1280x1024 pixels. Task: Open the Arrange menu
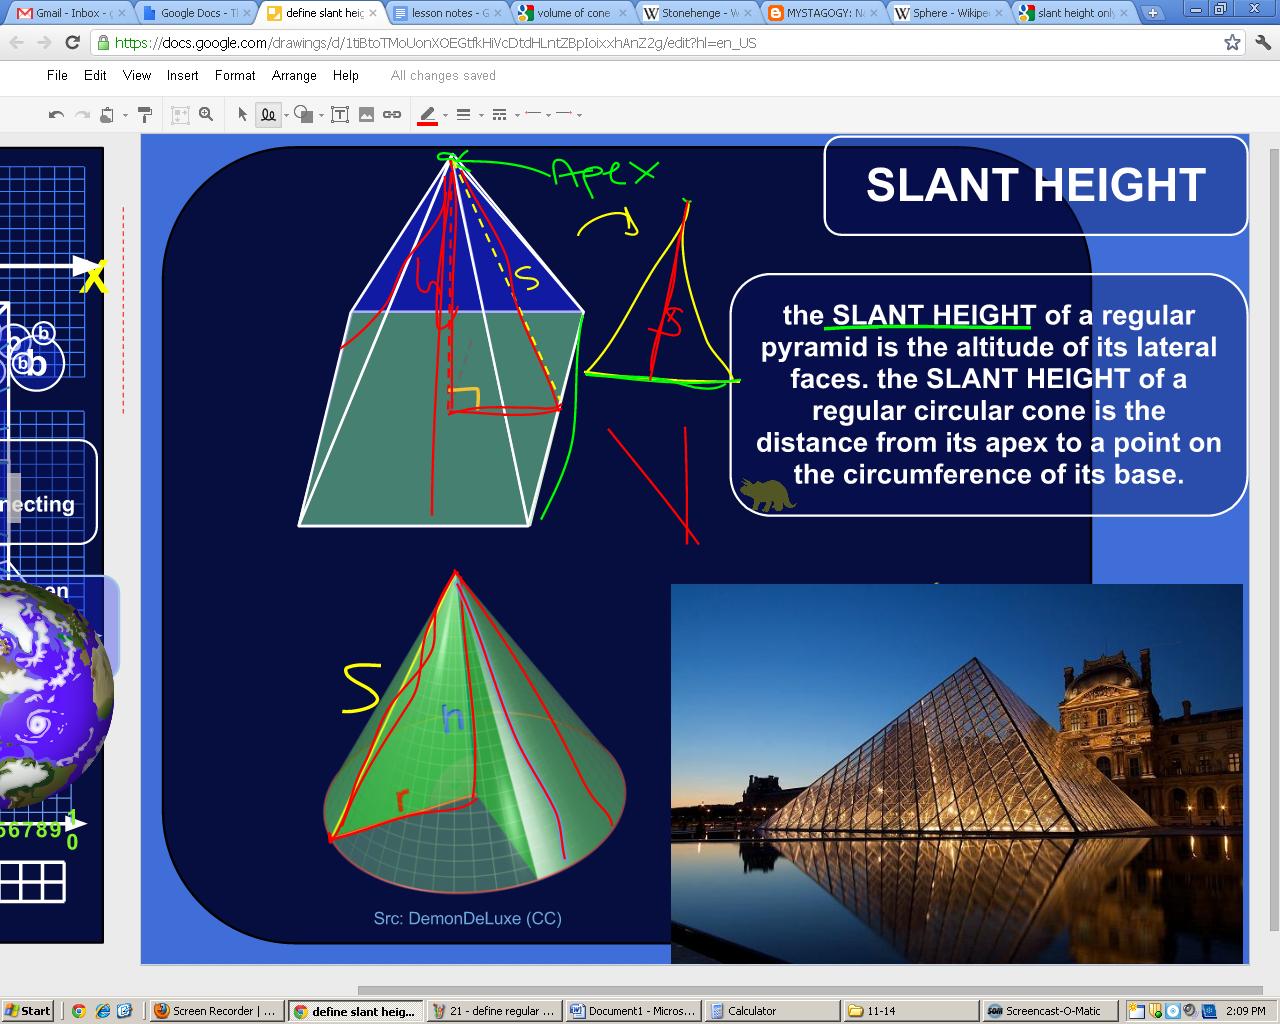point(294,75)
